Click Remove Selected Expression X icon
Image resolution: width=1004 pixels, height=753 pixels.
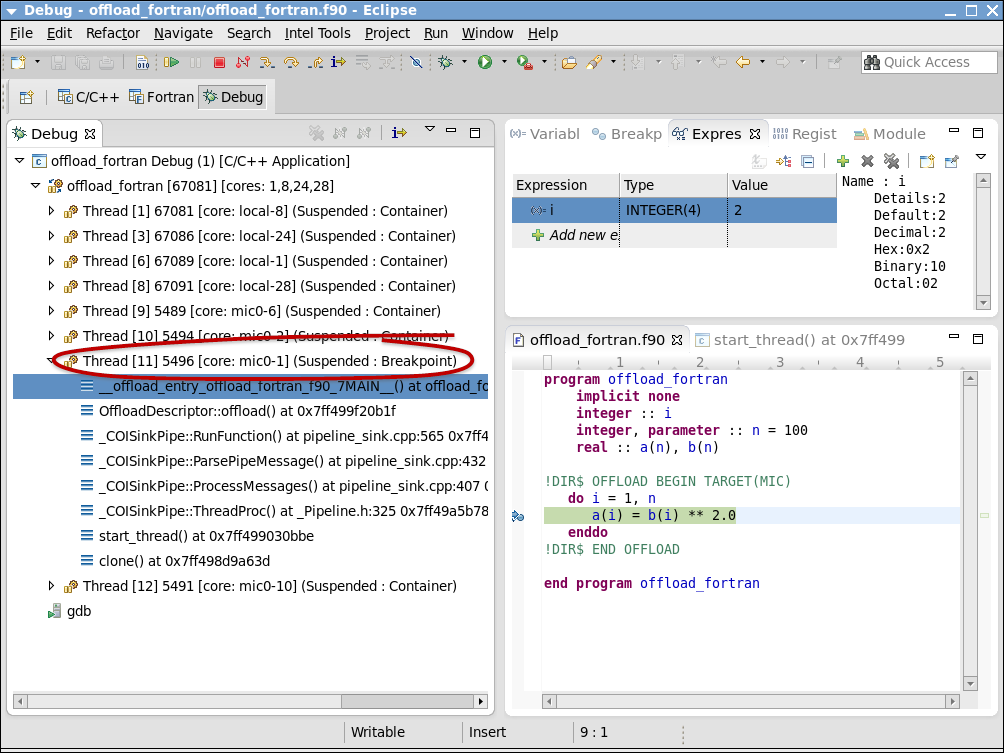click(x=867, y=161)
